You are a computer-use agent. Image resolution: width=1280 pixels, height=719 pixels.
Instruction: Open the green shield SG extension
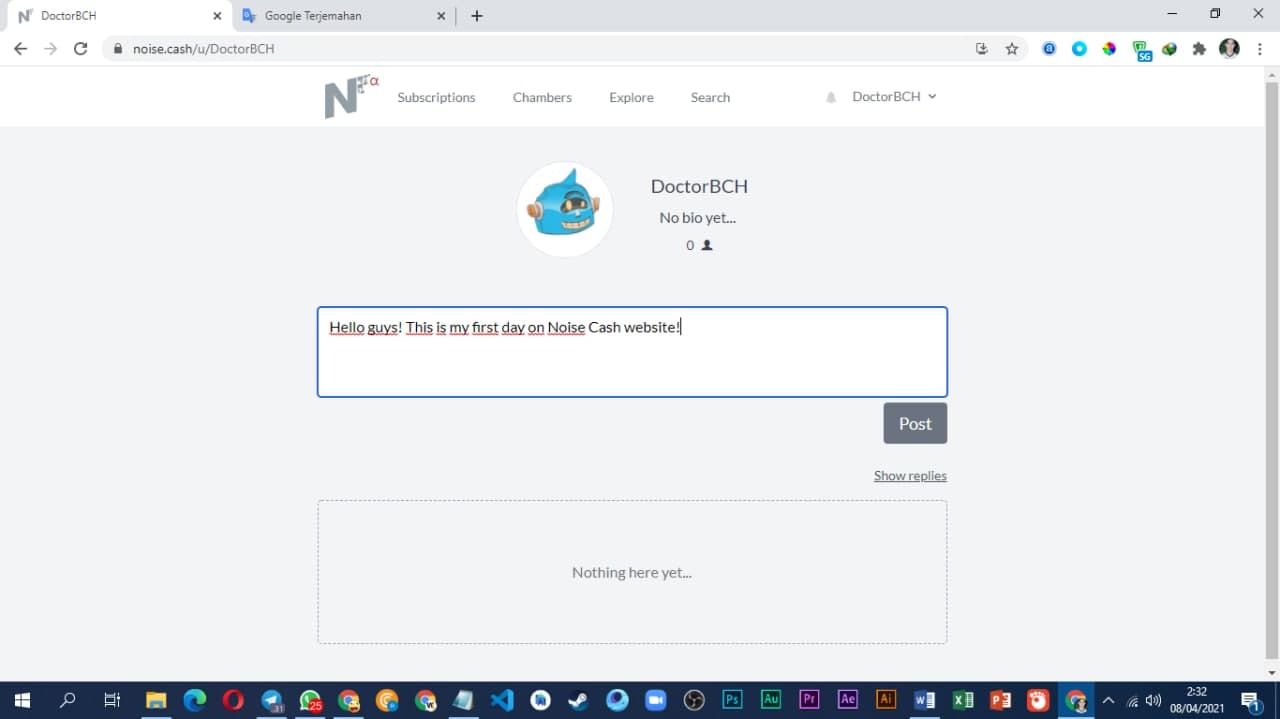(x=1141, y=50)
